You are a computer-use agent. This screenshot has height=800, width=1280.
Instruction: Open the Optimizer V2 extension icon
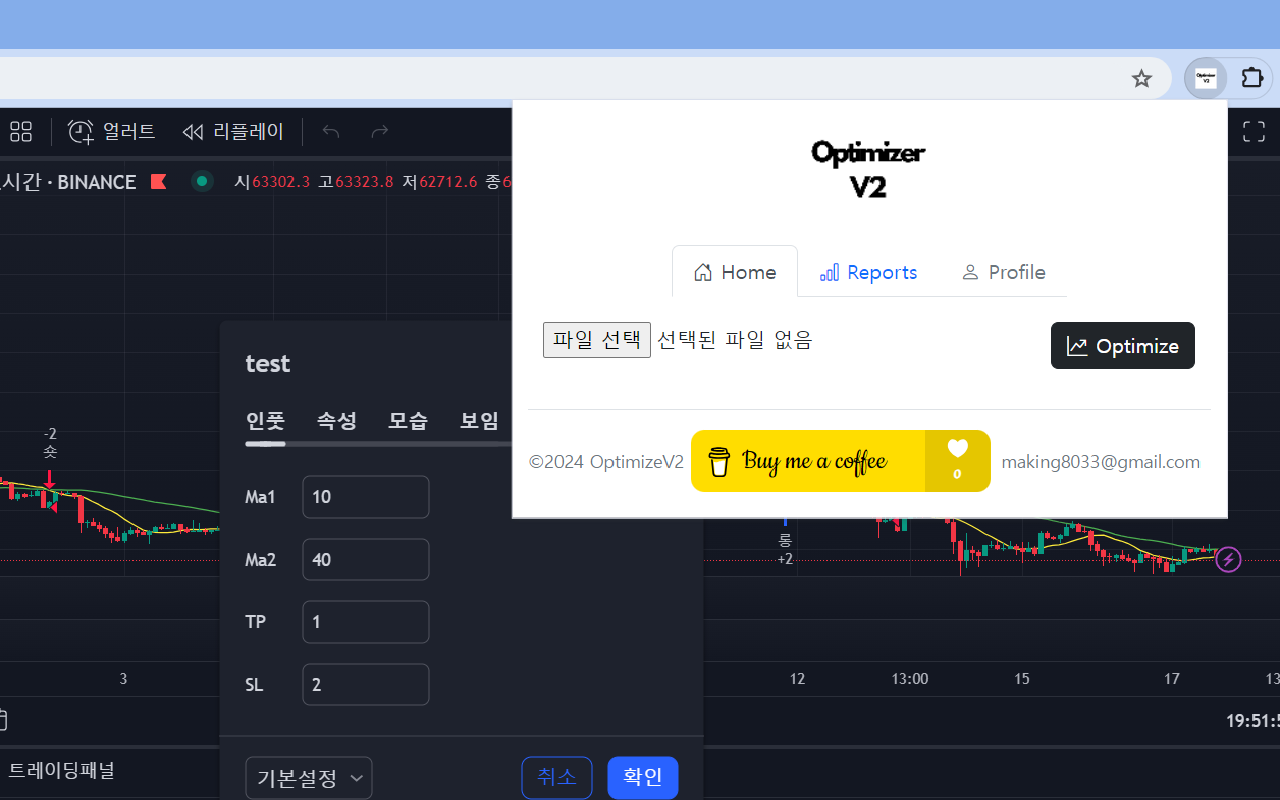pos(1205,78)
